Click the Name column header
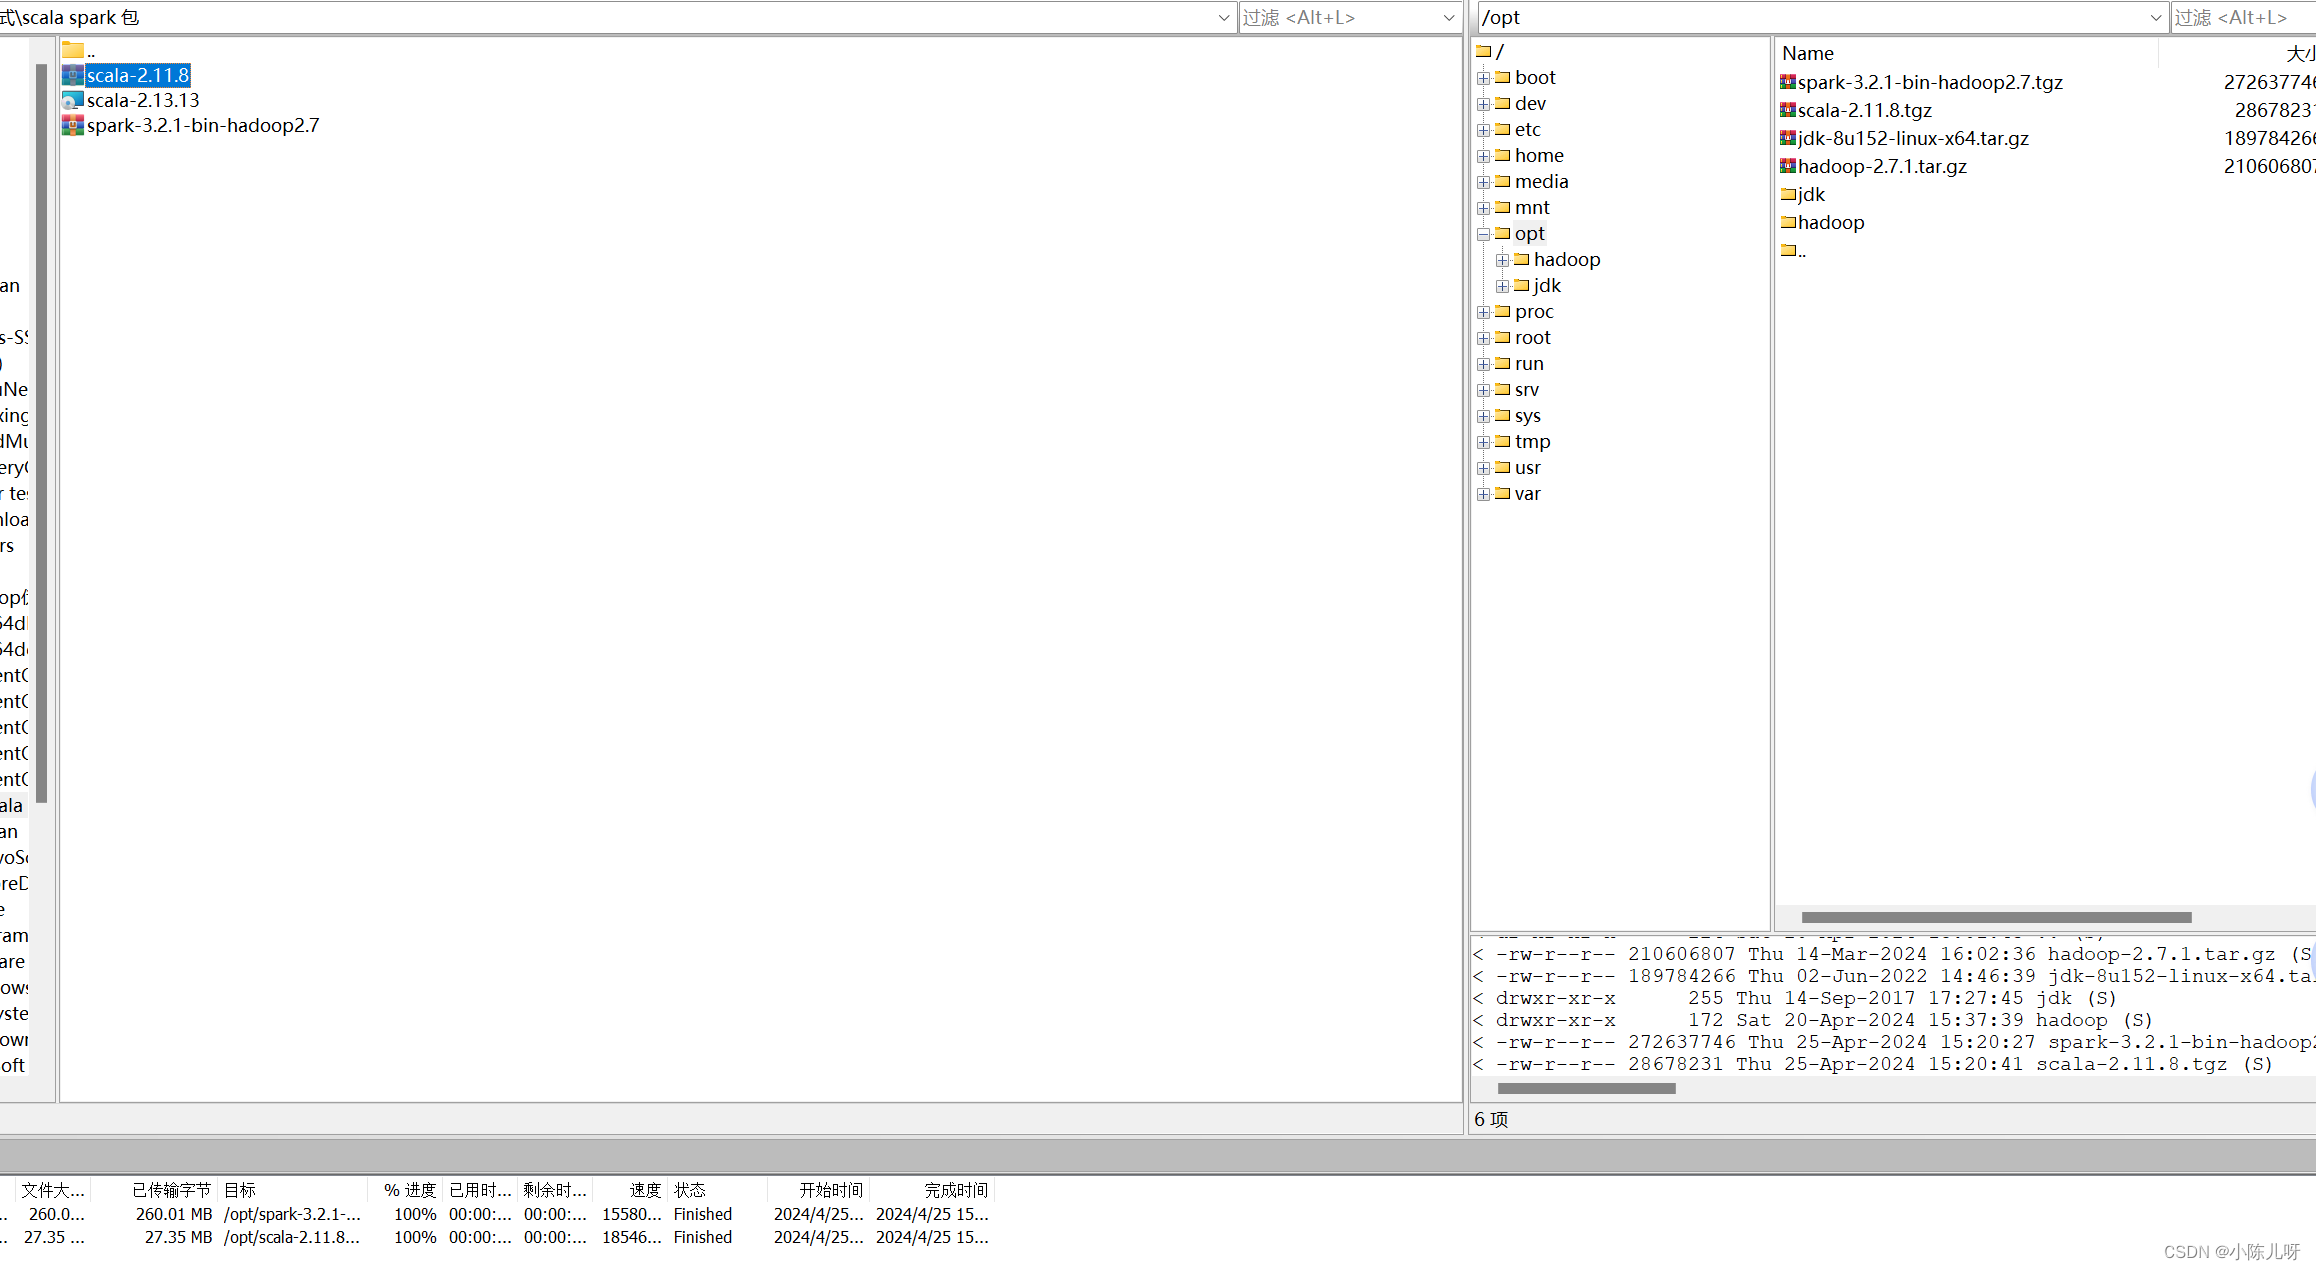Image resolution: width=2316 pixels, height=1270 pixels. point(1808,54)
